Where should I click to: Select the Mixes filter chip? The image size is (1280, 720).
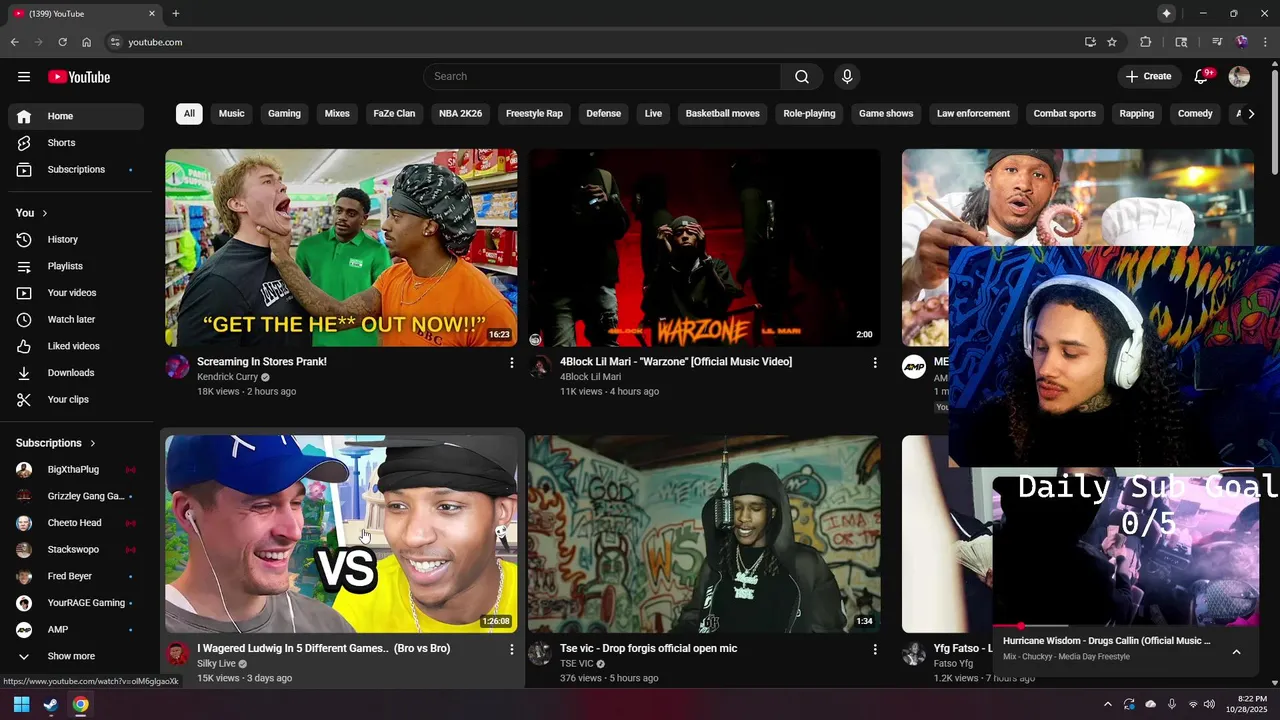(x=337, y=114)
